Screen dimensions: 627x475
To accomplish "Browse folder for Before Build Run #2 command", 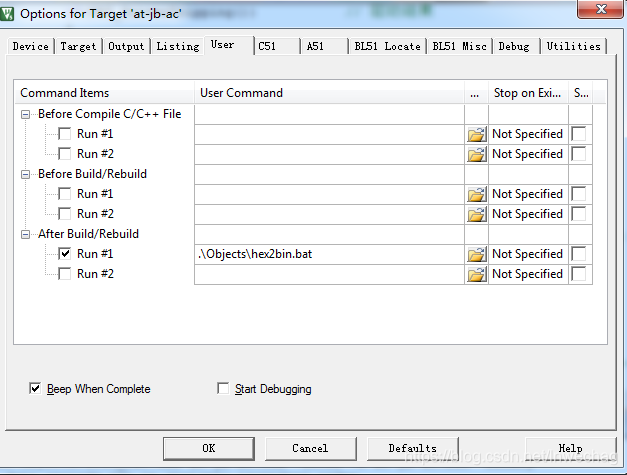I will coord(476,214).
